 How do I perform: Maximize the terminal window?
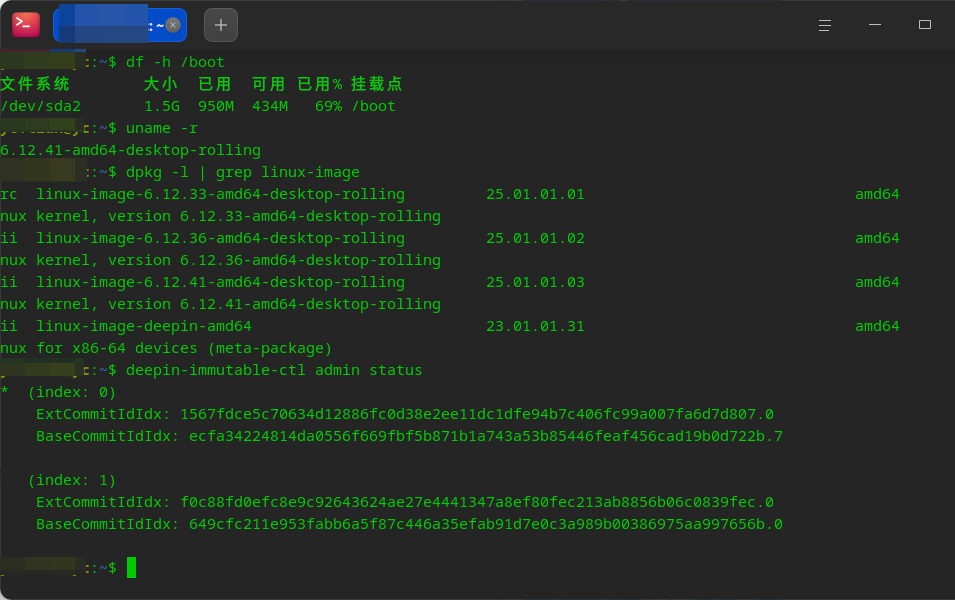925,25
